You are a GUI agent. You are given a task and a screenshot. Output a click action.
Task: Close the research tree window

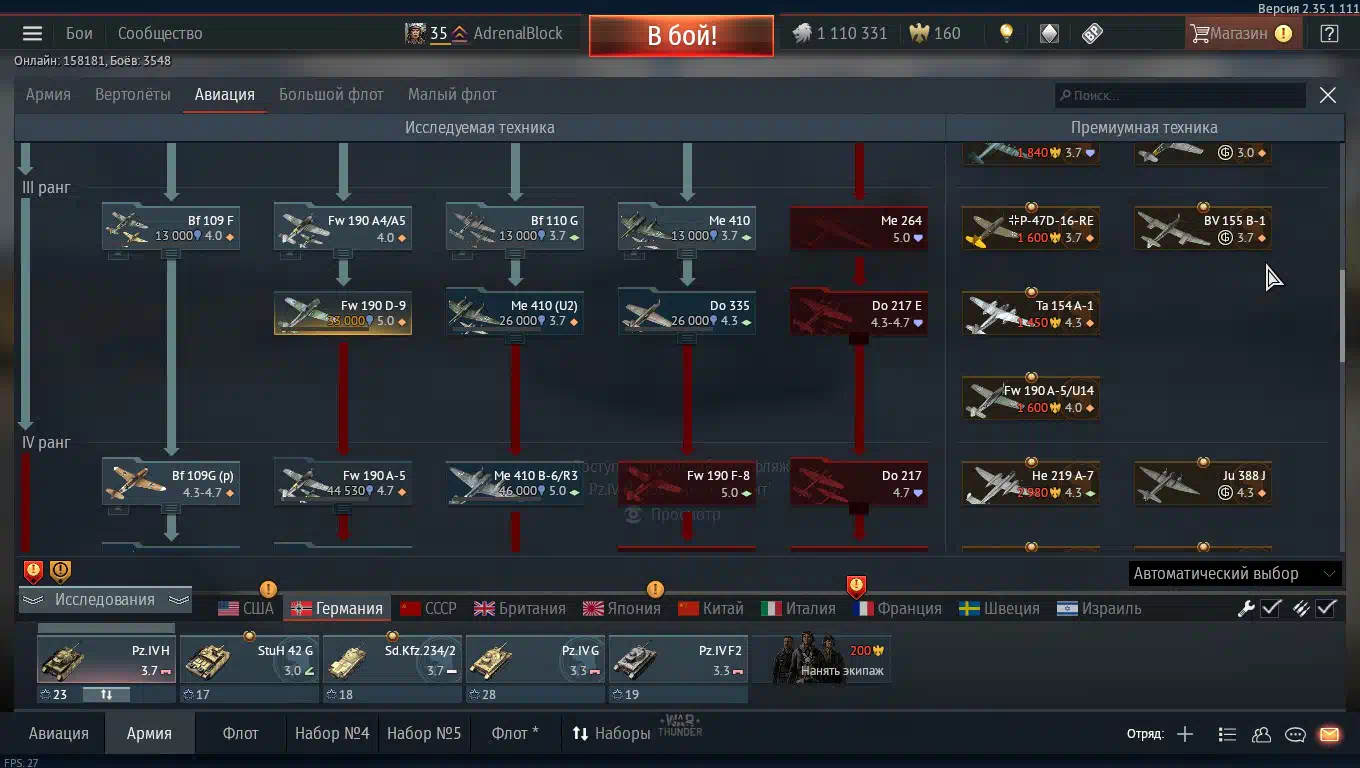click(x=1327, y=95)
